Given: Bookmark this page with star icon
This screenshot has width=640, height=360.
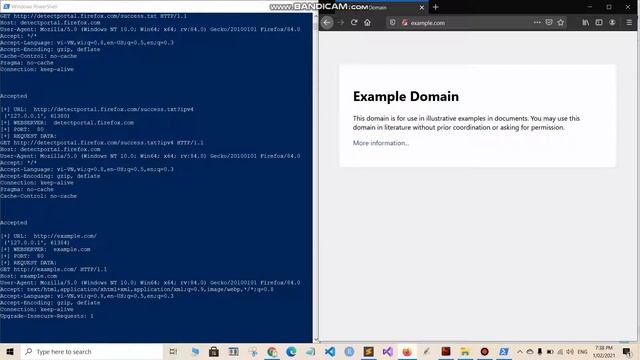Looking at the screenshot, I should point(561,22).
